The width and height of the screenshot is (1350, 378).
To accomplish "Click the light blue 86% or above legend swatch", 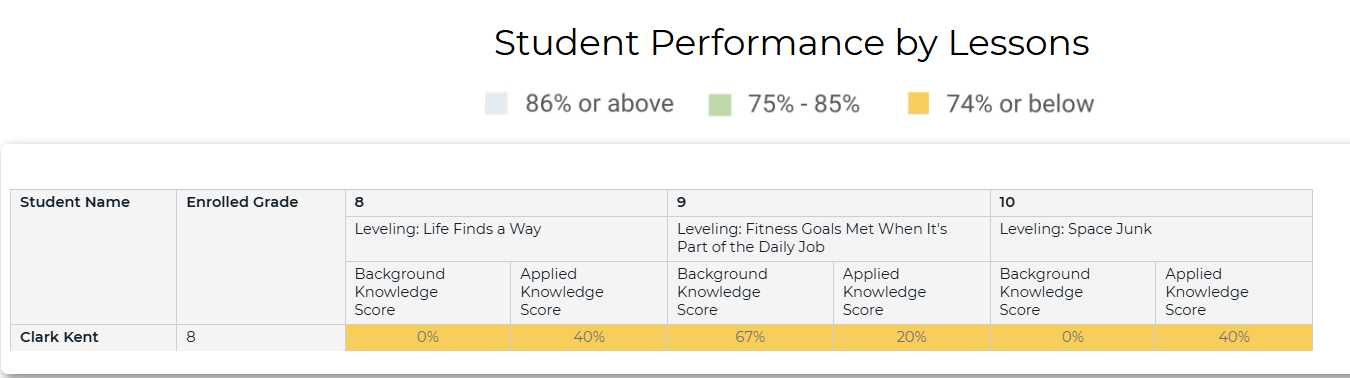I will coord(496,104).
